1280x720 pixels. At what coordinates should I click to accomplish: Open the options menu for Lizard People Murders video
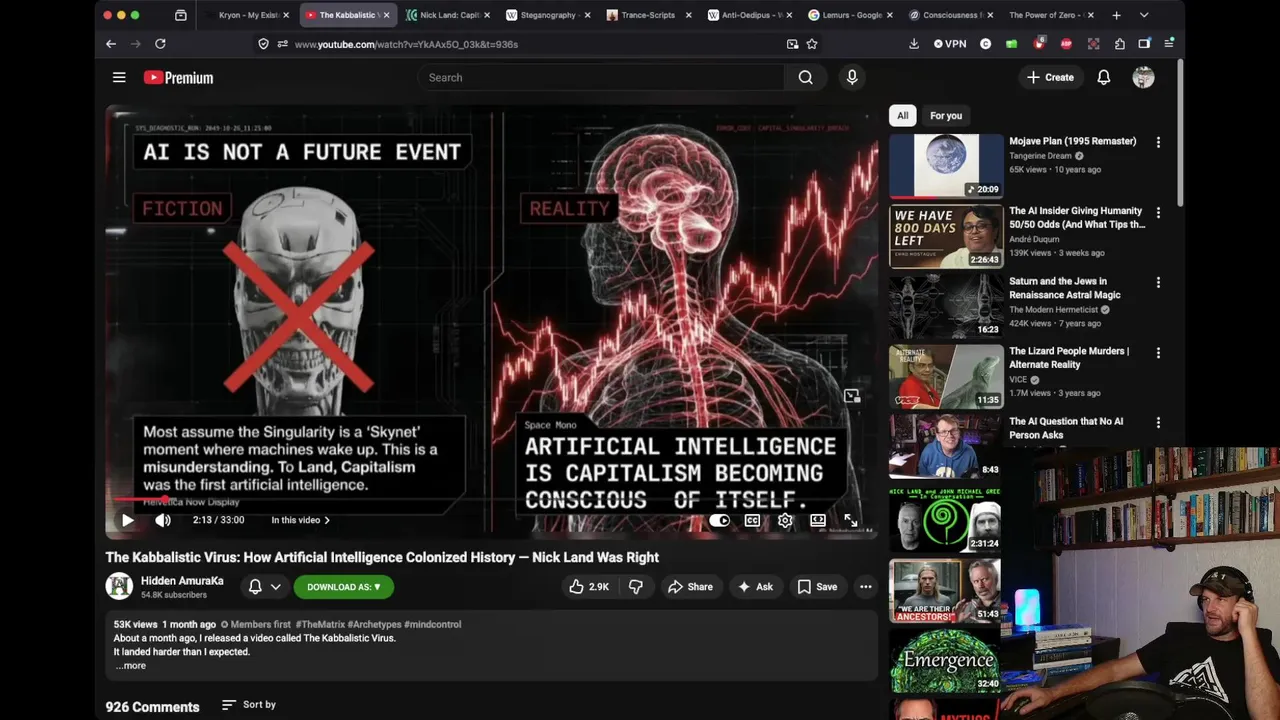coord(1158,353)
